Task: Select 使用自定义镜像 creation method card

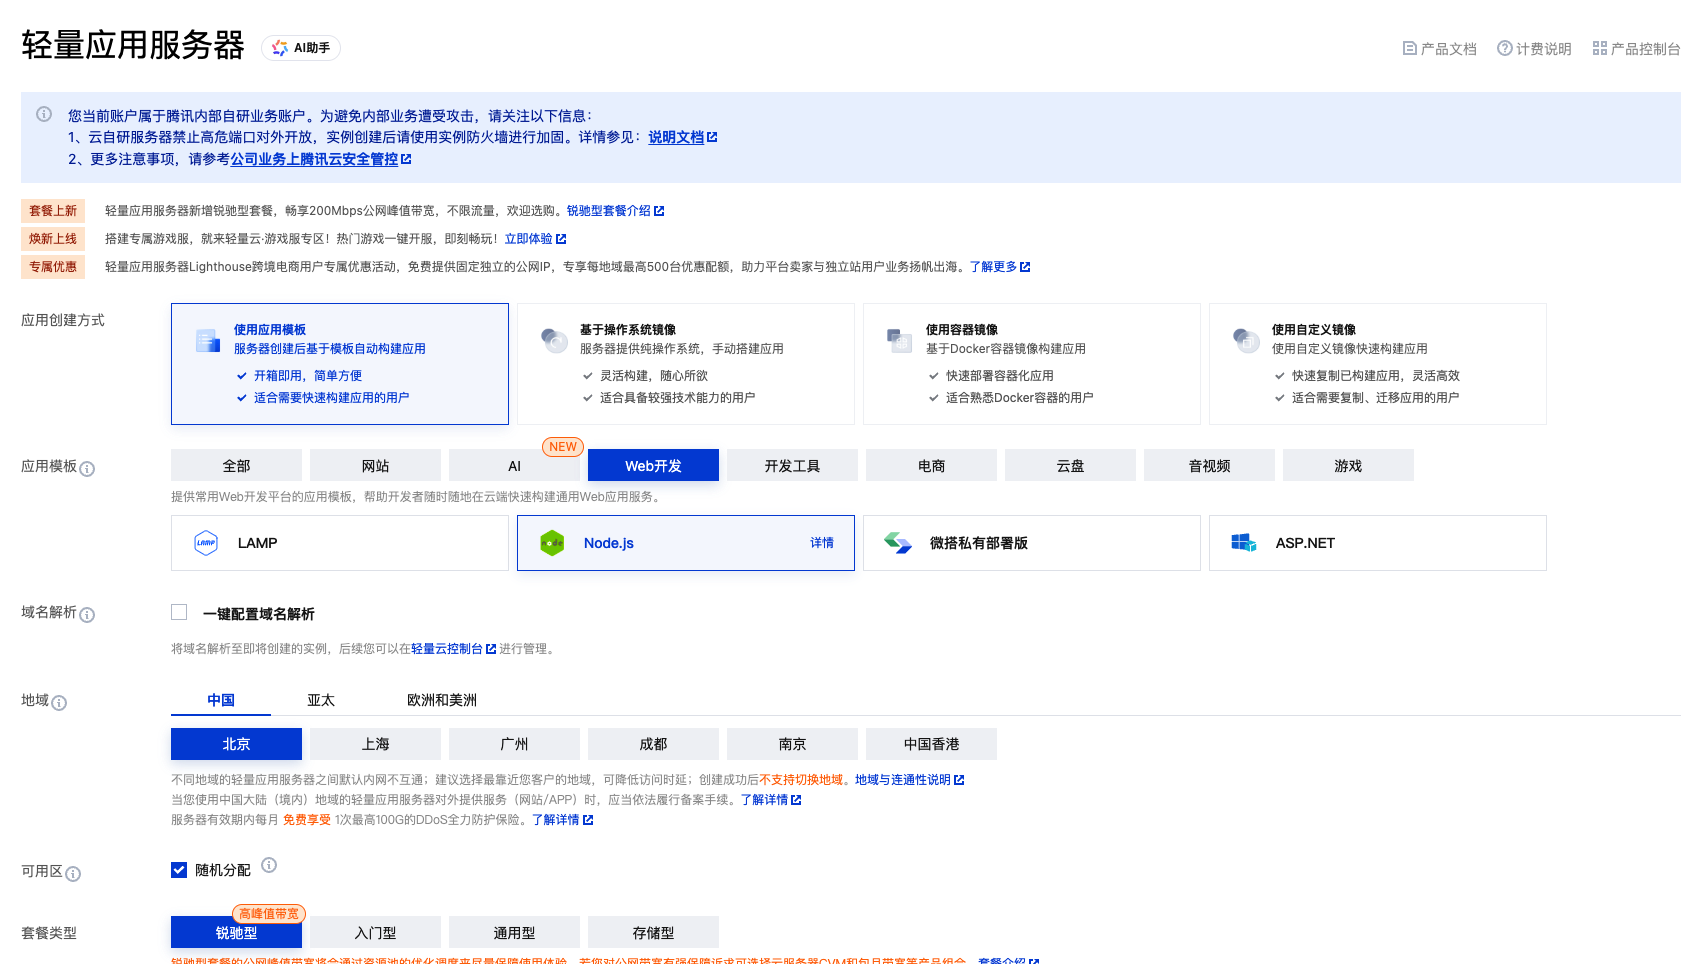Action: pyautogui.click(x=1378, y=364)
